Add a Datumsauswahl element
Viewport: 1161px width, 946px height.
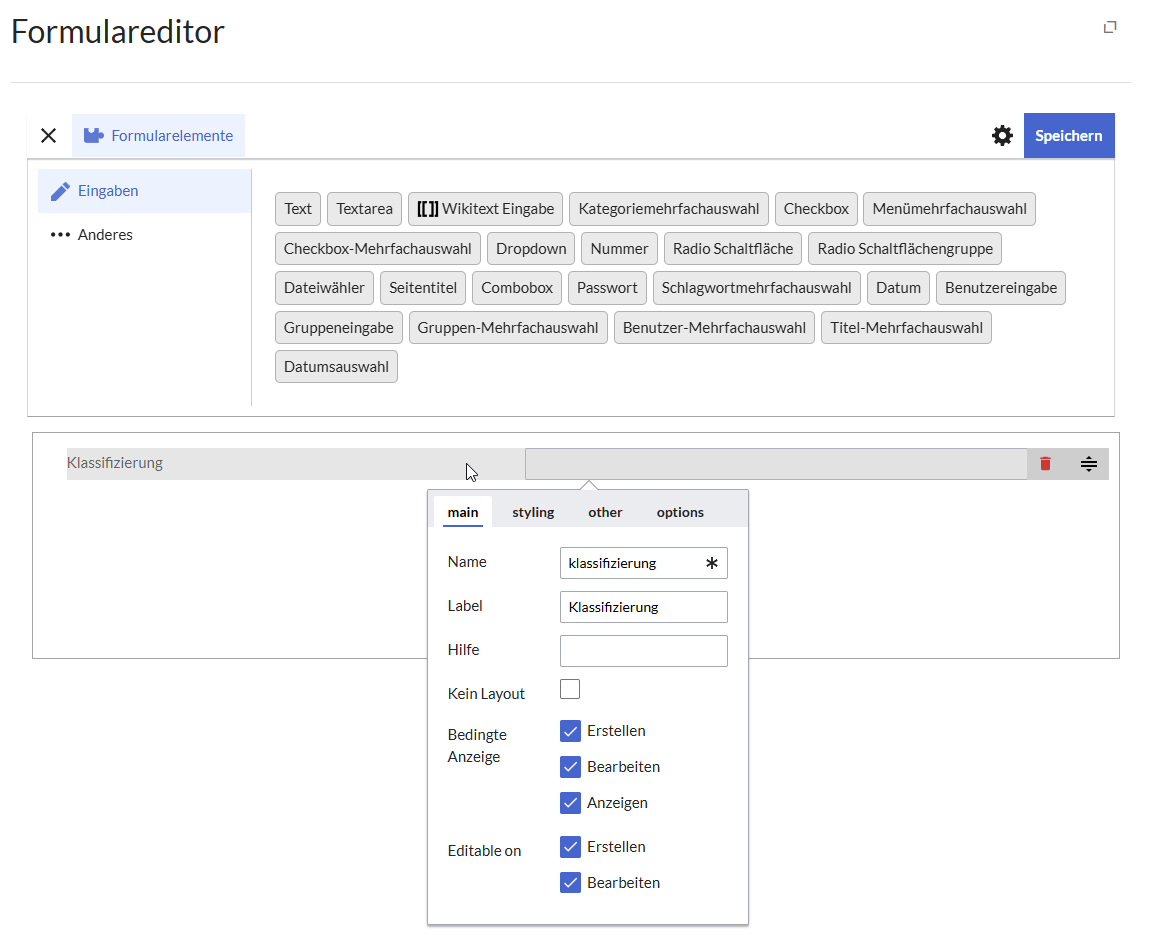(x=336, y=367)
